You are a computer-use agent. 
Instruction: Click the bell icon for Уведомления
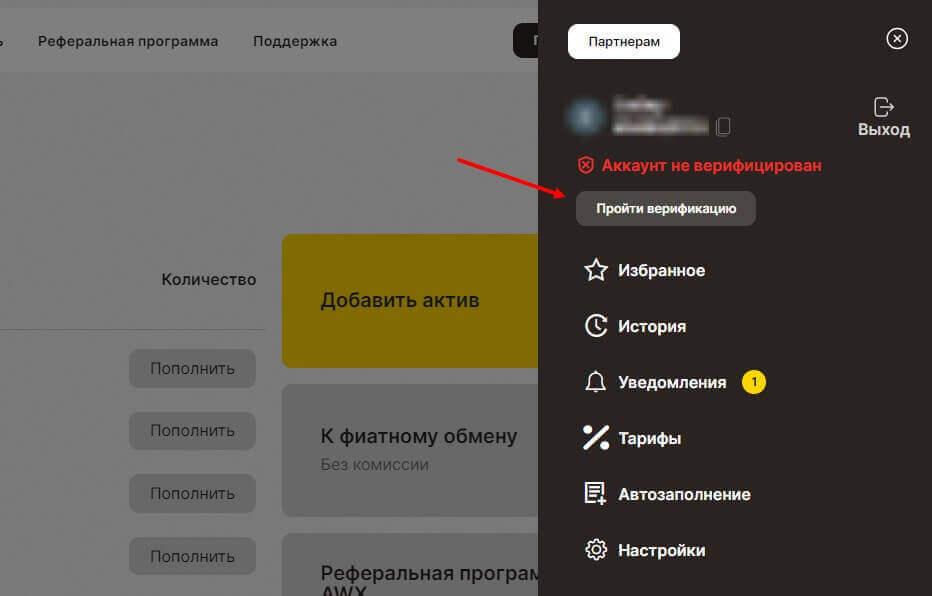pyautogui.click(x=596, y=382)
